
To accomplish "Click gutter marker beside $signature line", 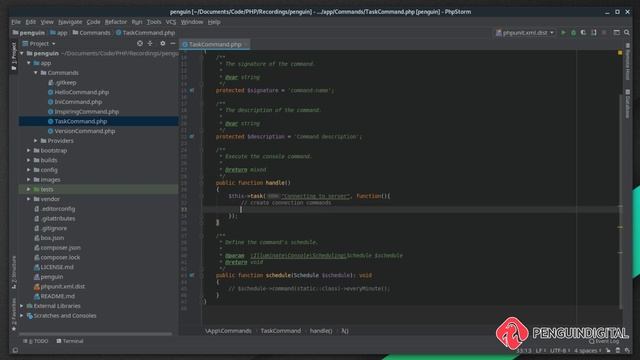I will point(192,90).
